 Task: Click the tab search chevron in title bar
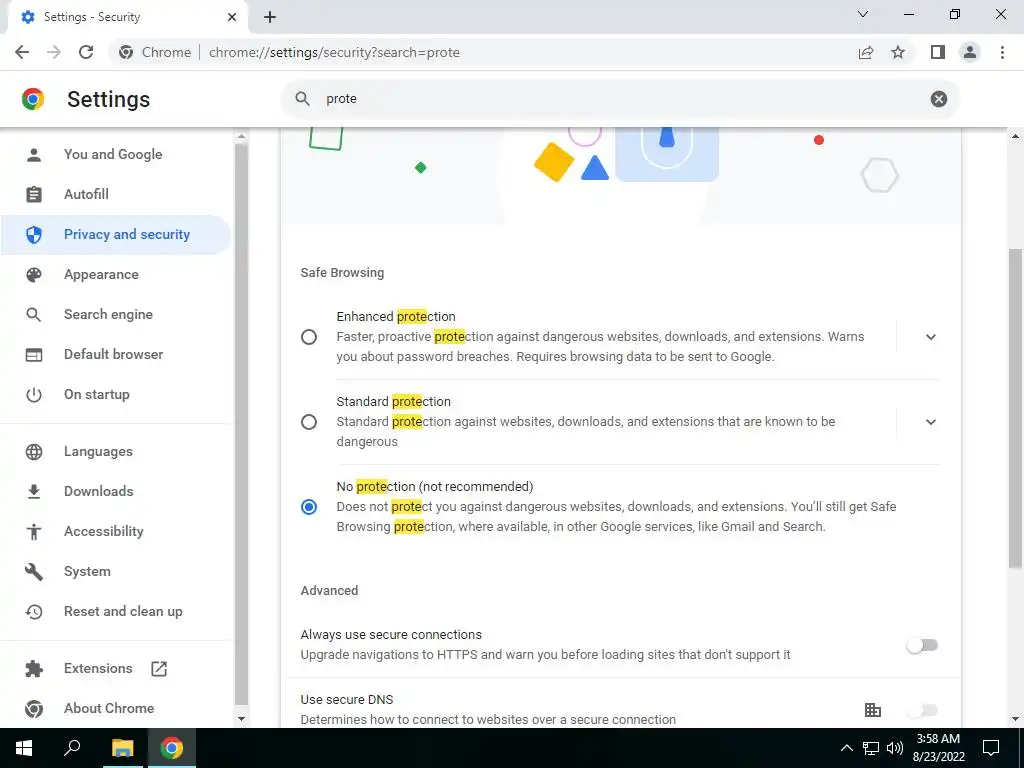pos(863,14)
